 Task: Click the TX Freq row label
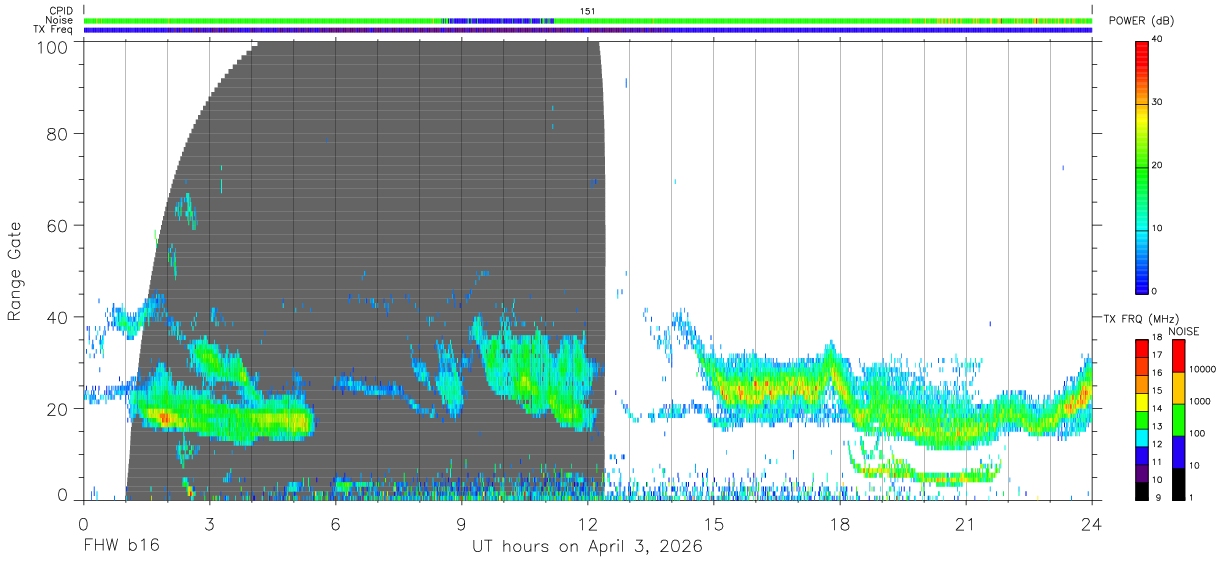coord(54,29)
